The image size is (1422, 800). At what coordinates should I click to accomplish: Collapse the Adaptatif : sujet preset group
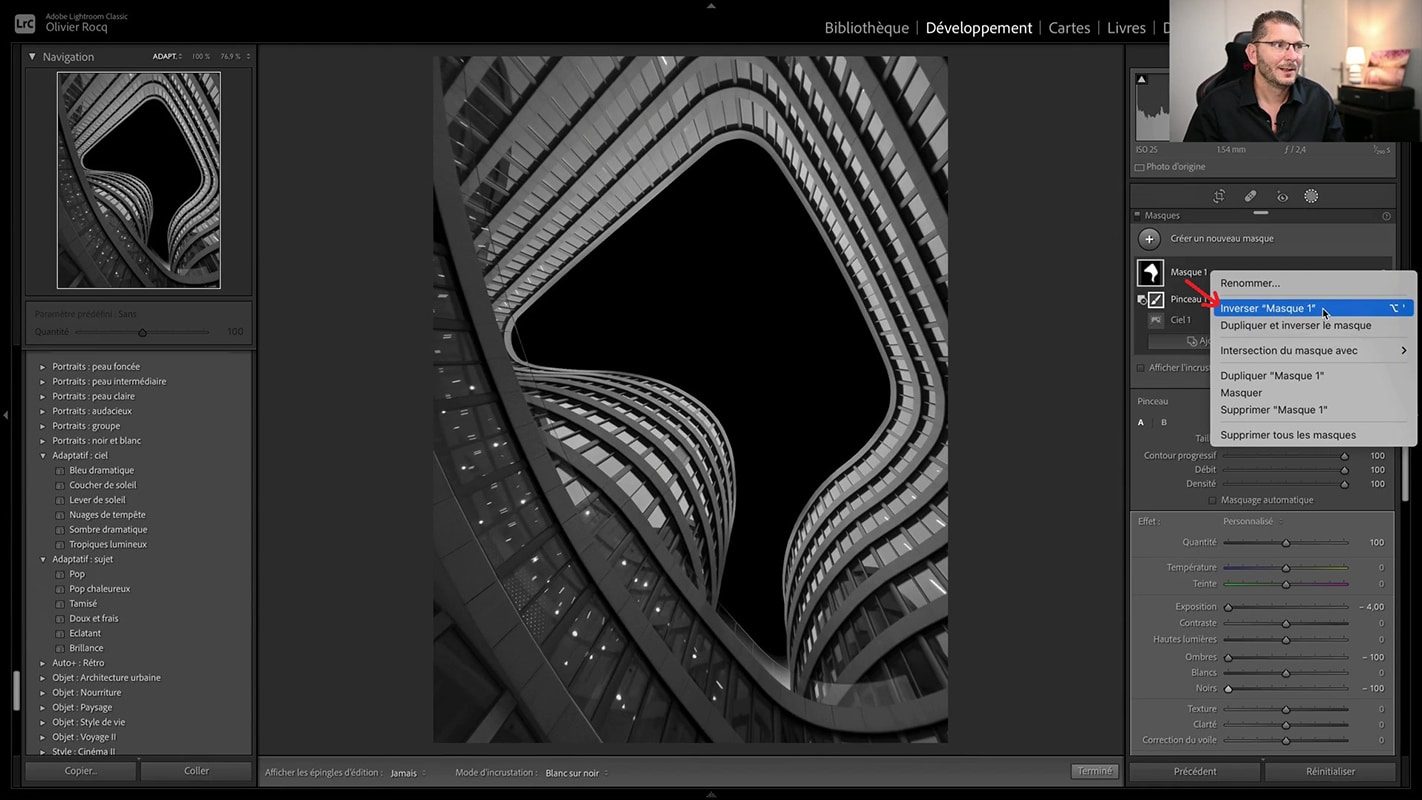point(42,560)
